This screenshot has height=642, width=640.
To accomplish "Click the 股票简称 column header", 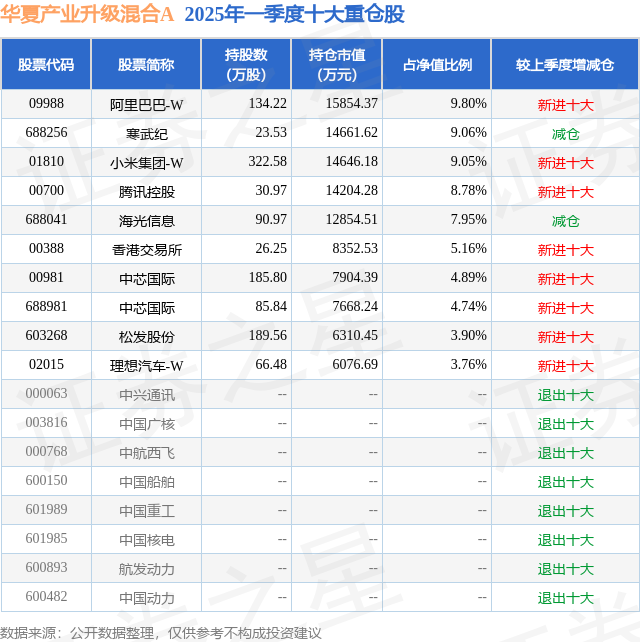I will (146, 64).
